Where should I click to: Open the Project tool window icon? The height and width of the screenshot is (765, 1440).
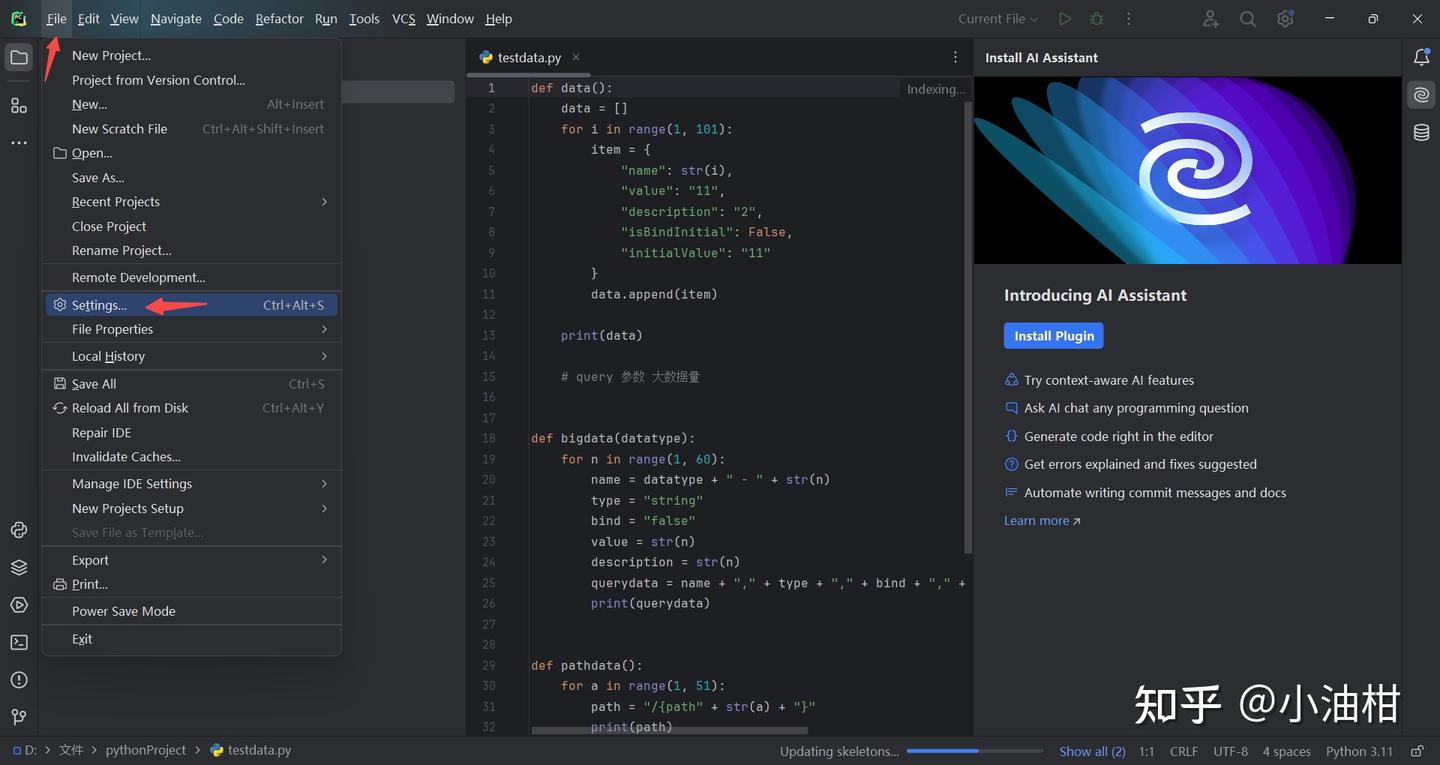tap(19, 58)
